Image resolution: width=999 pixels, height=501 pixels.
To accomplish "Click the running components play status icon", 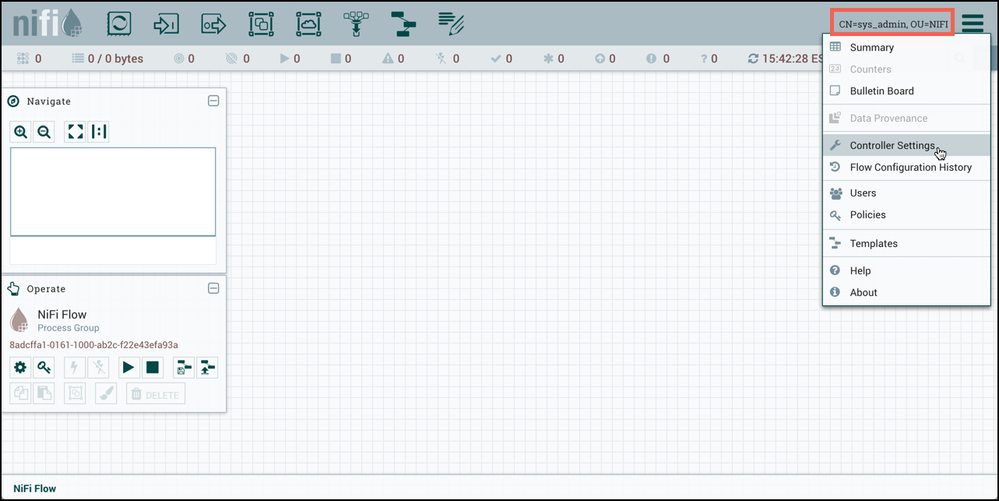I will [284, 58].
